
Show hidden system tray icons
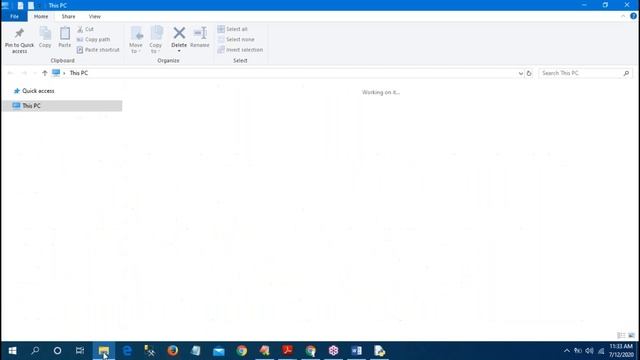[567, 351]
